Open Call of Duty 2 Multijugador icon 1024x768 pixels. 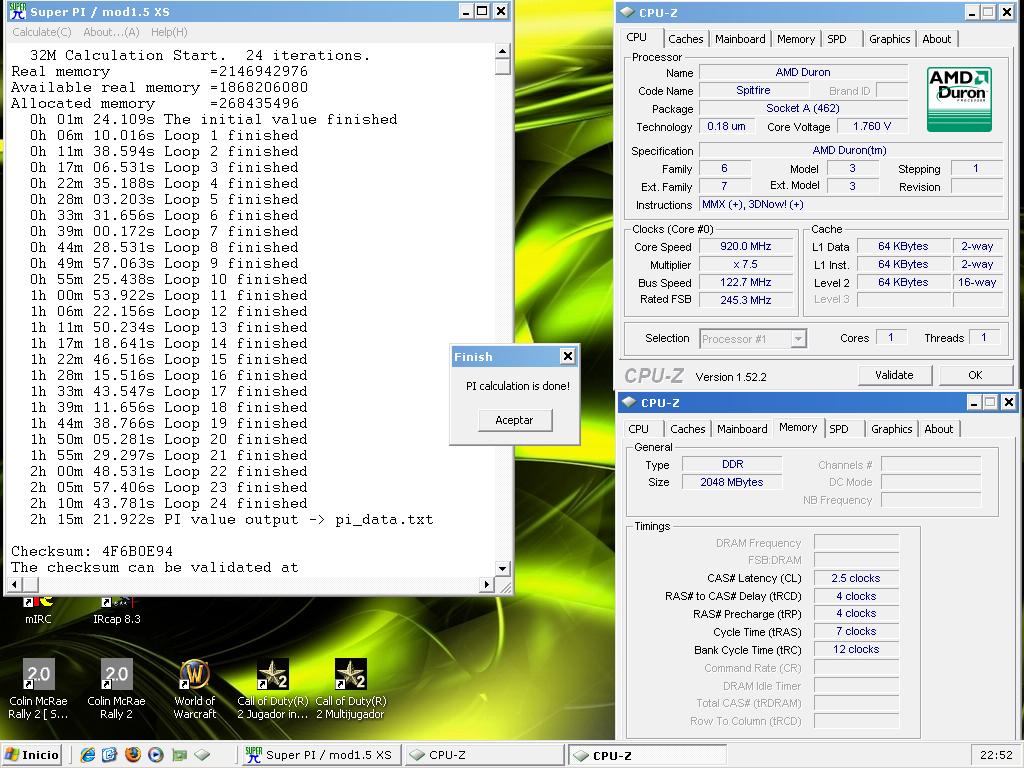tap(351, 689)
